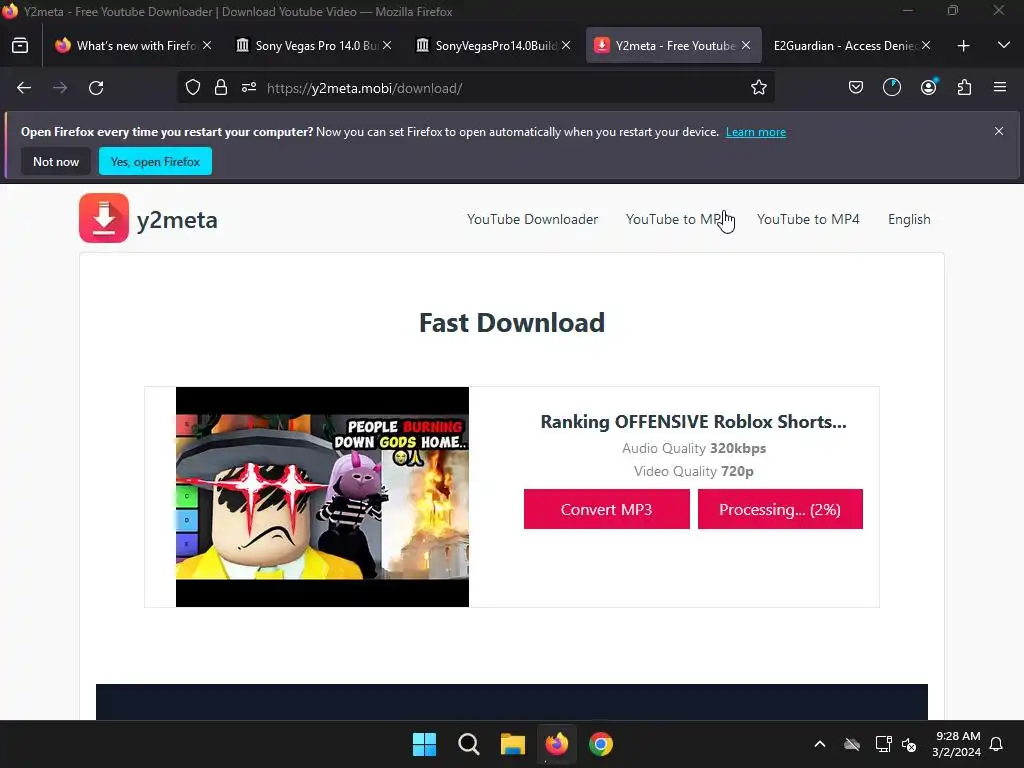Open Windows taskbar Search
The image size is (1024, 768).
(x=468, y=744)
